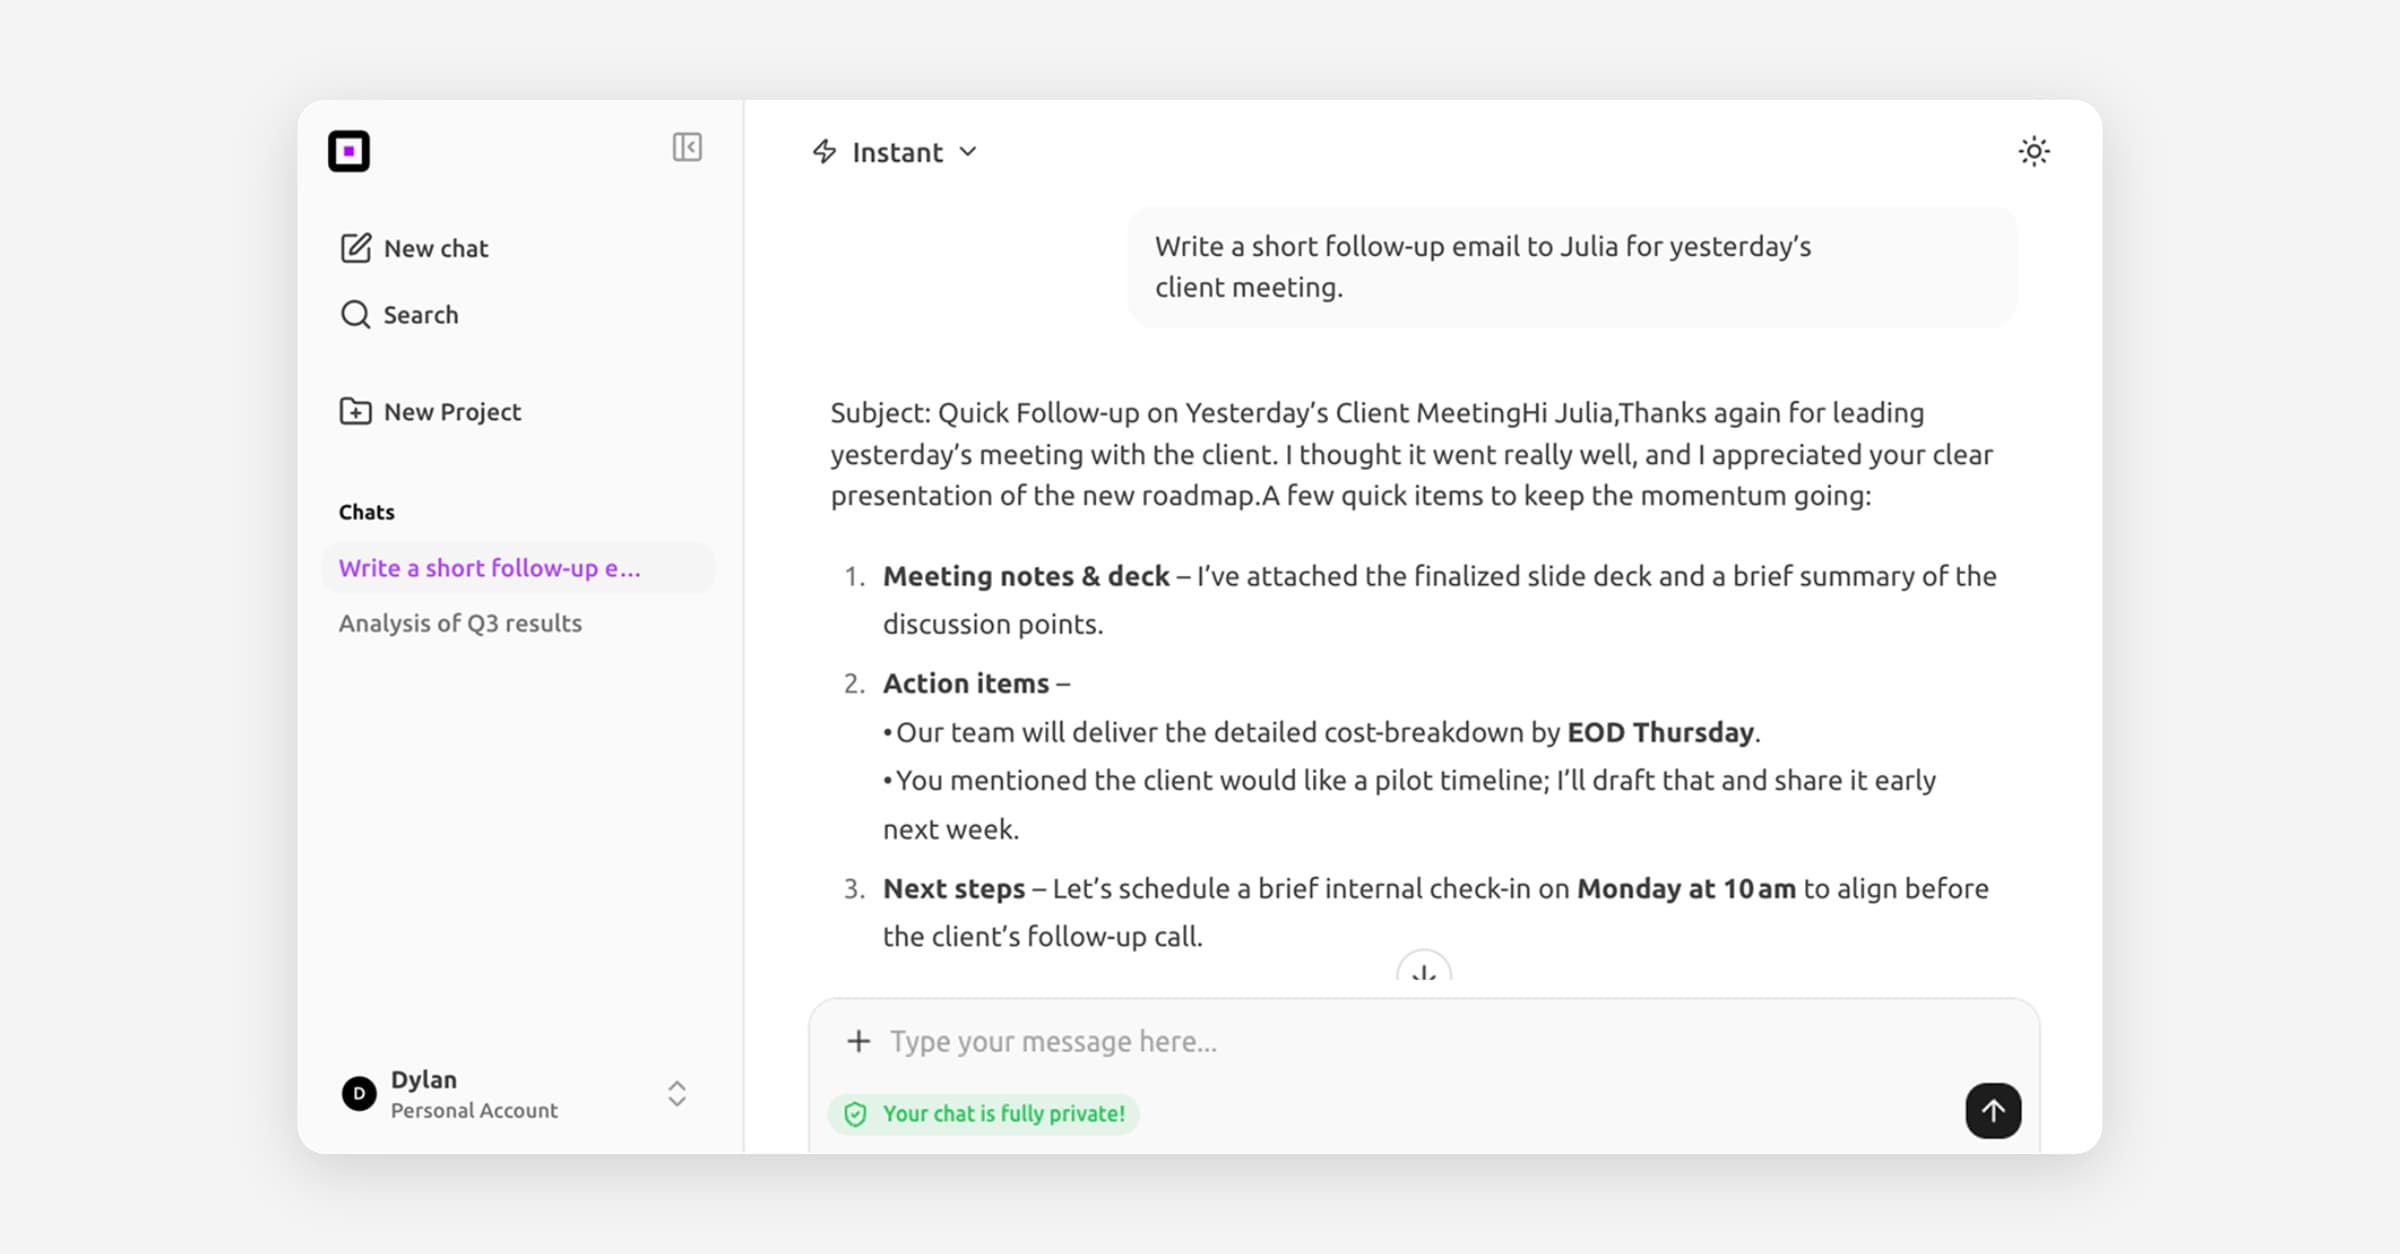
Task: Click the scroll-to-bottom arrow button
Action: pos(1423,969)
